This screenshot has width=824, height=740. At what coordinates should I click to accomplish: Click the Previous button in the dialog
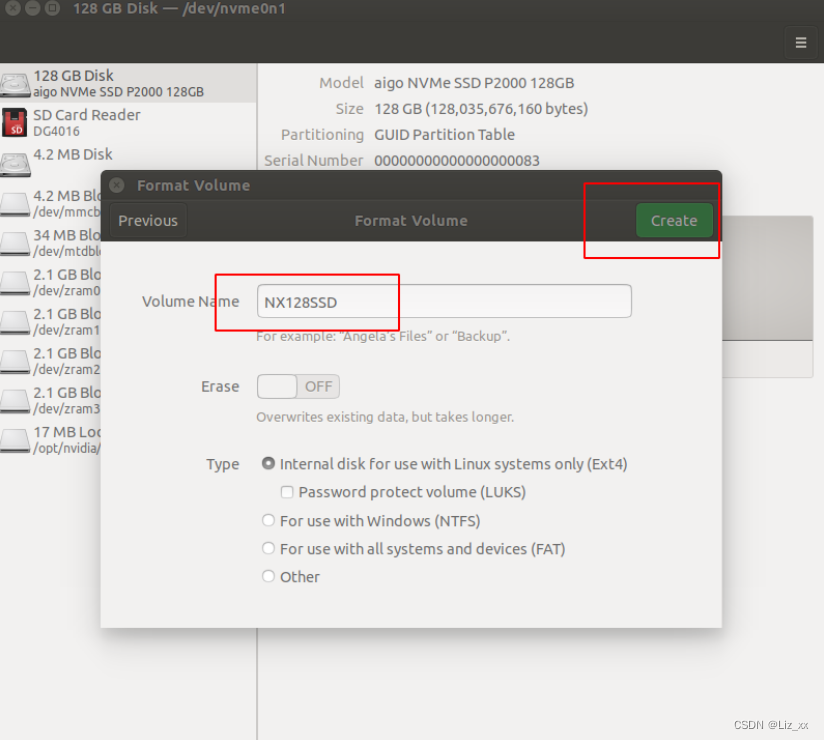(x=147, y=220)
